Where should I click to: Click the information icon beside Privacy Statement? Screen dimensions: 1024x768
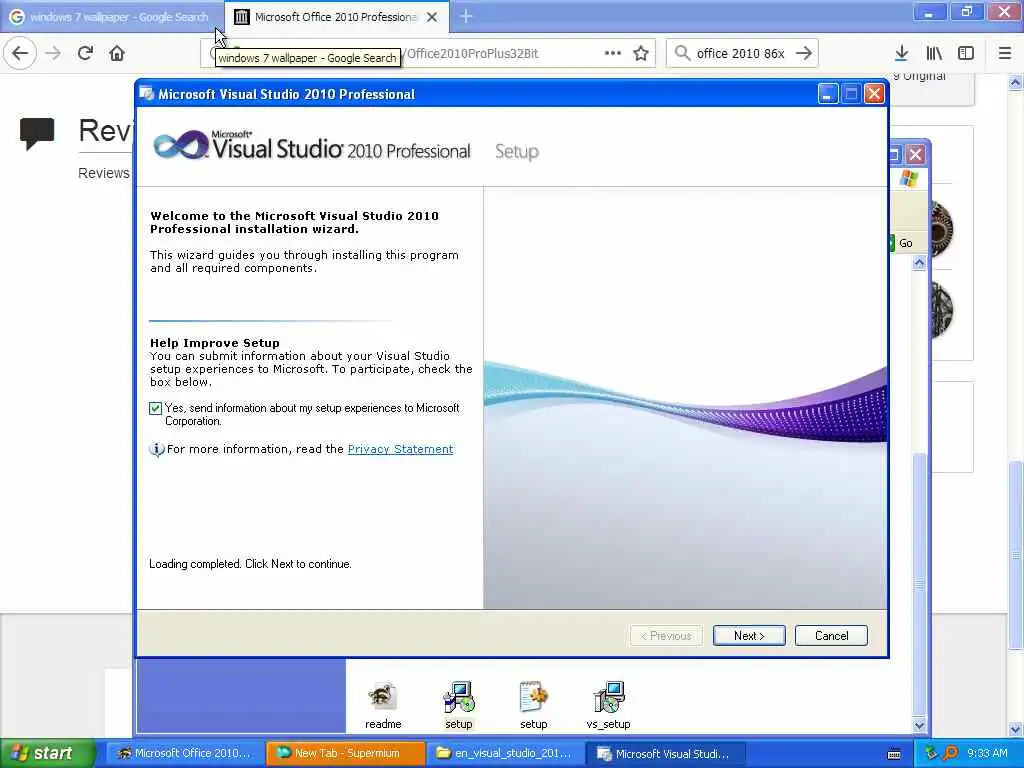point(157,449)
